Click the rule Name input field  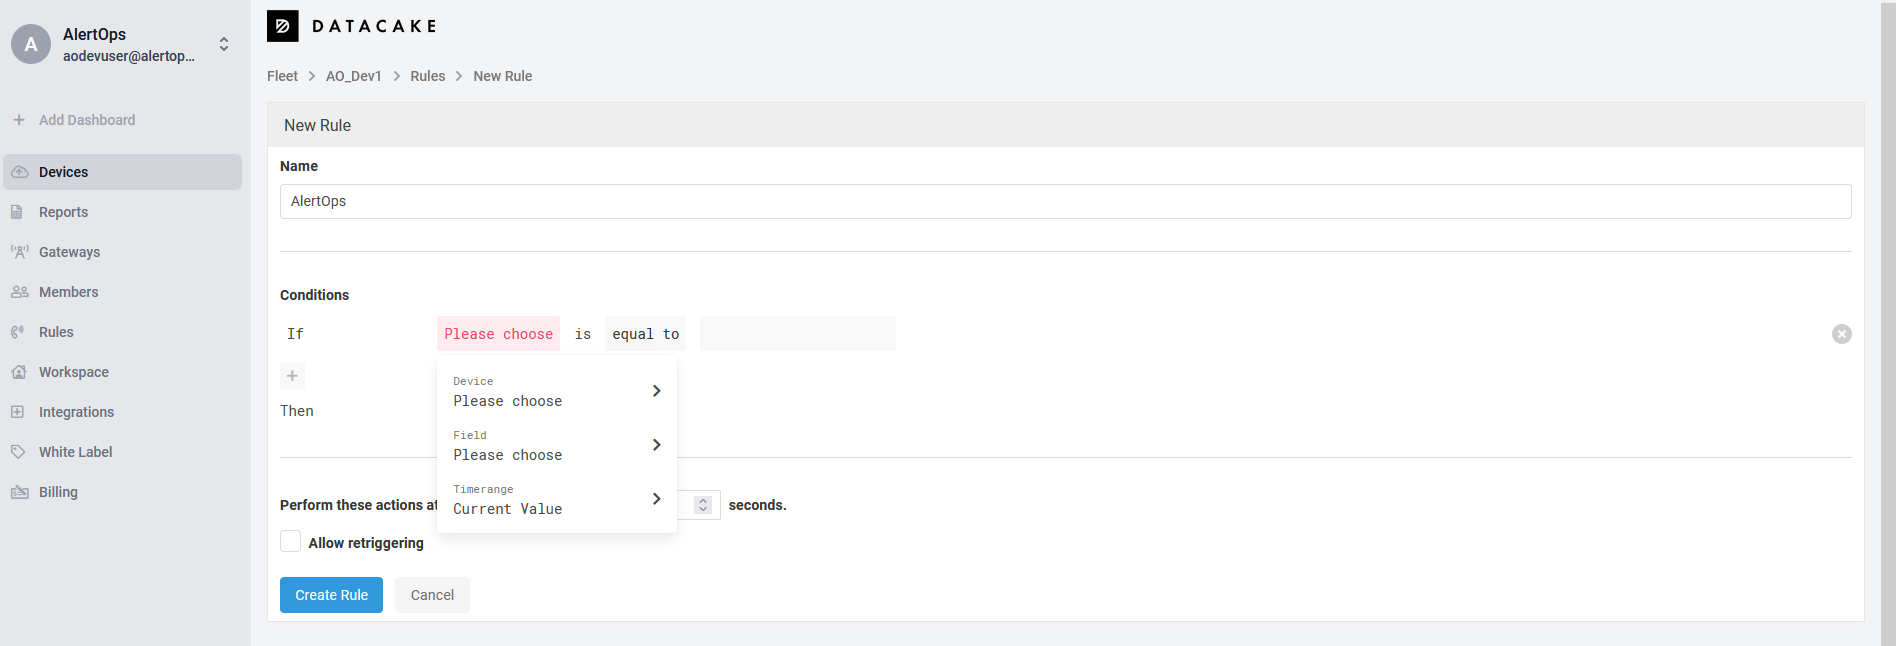pos(1065,201)
